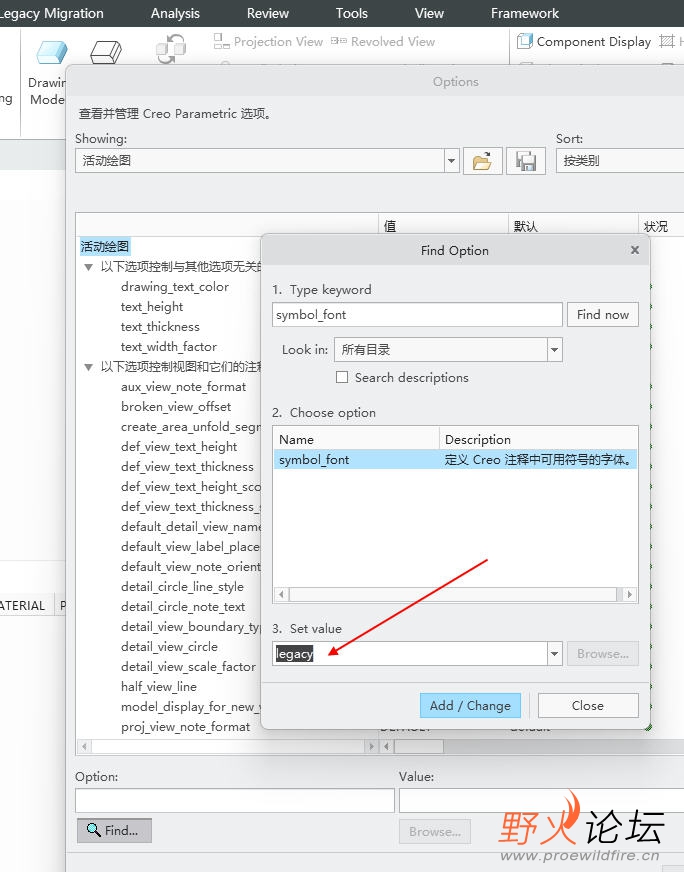The height and width of the screenshot is (872, 684).
Task: Collapse the first option group triangle
Action: click(88, 267)
